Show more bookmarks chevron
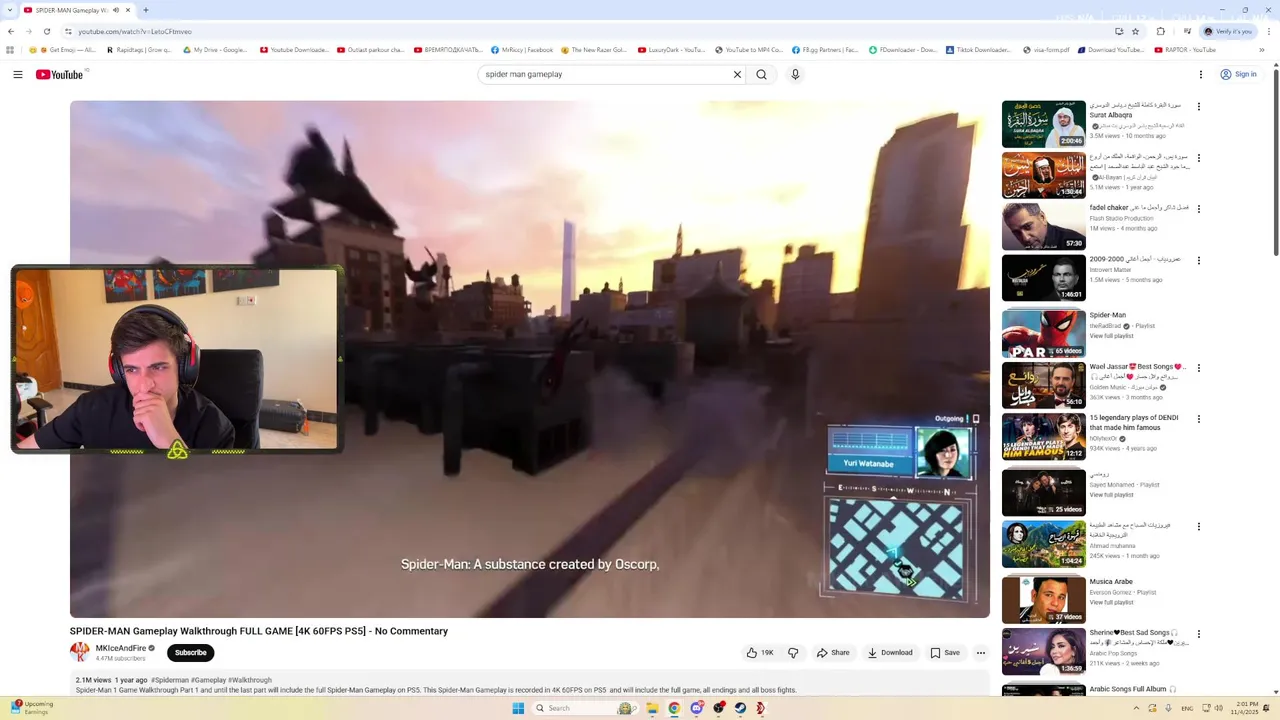 (x=1262, y=50)
